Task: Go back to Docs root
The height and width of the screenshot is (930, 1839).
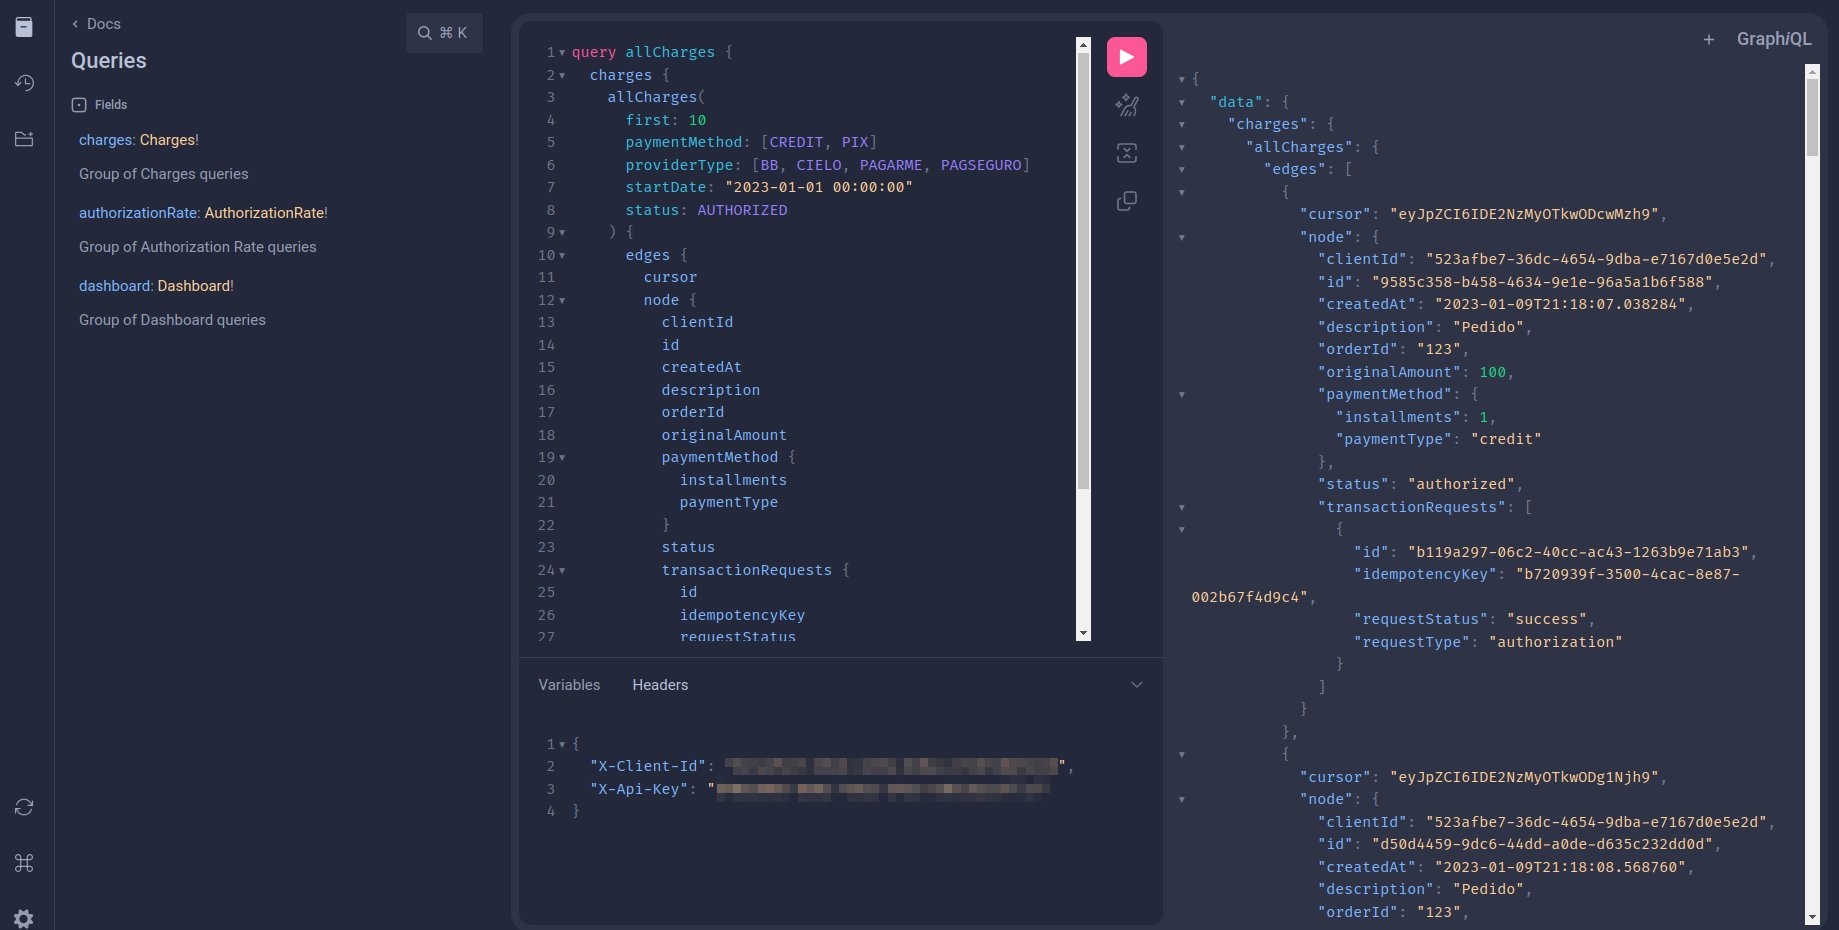Action: 96,24
